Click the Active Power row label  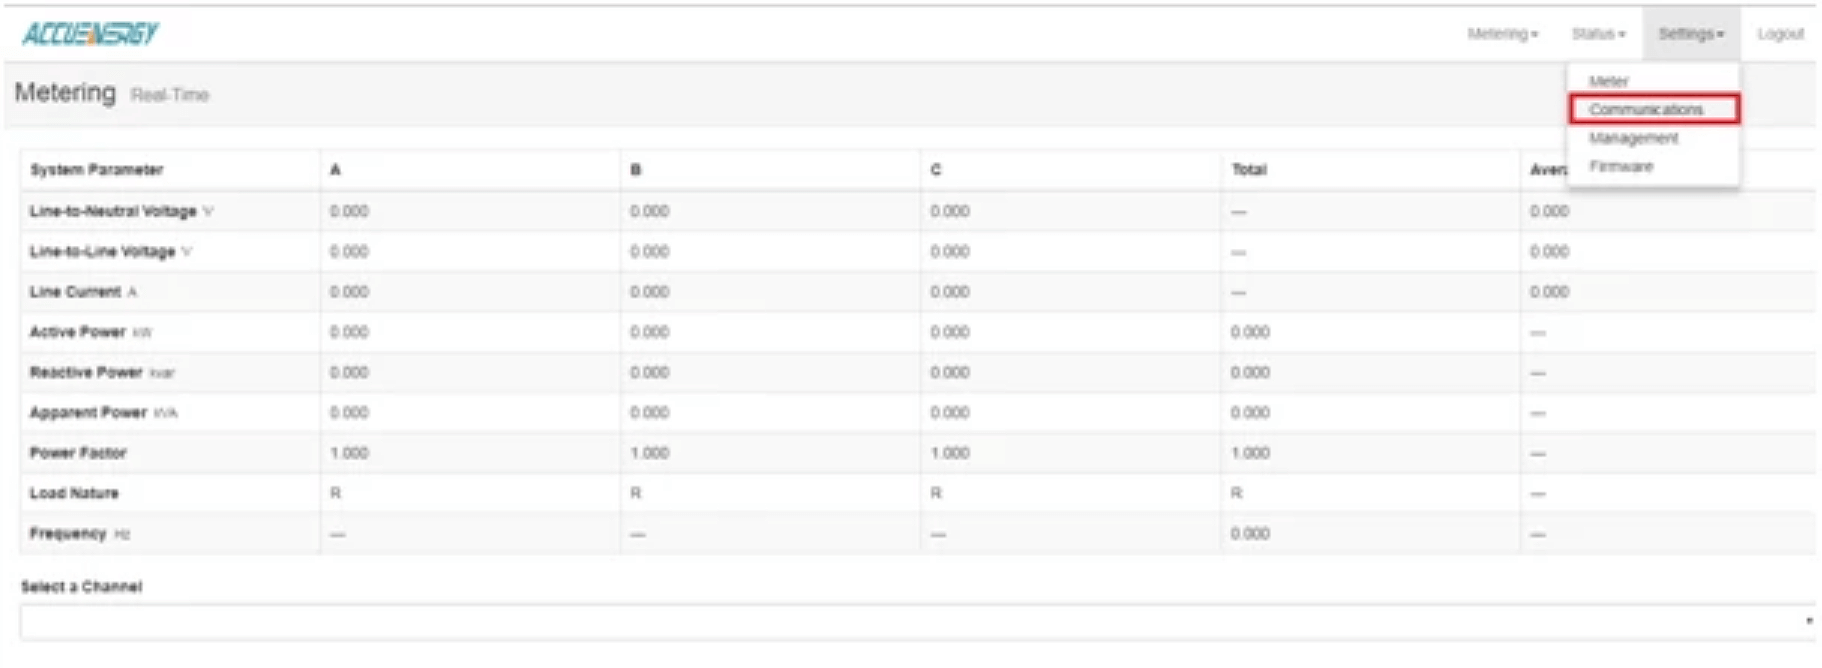(78, 332)
